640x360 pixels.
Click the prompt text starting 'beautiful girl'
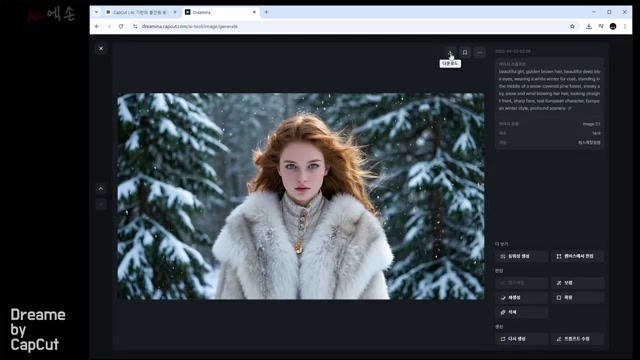click(x=549, y=90)
